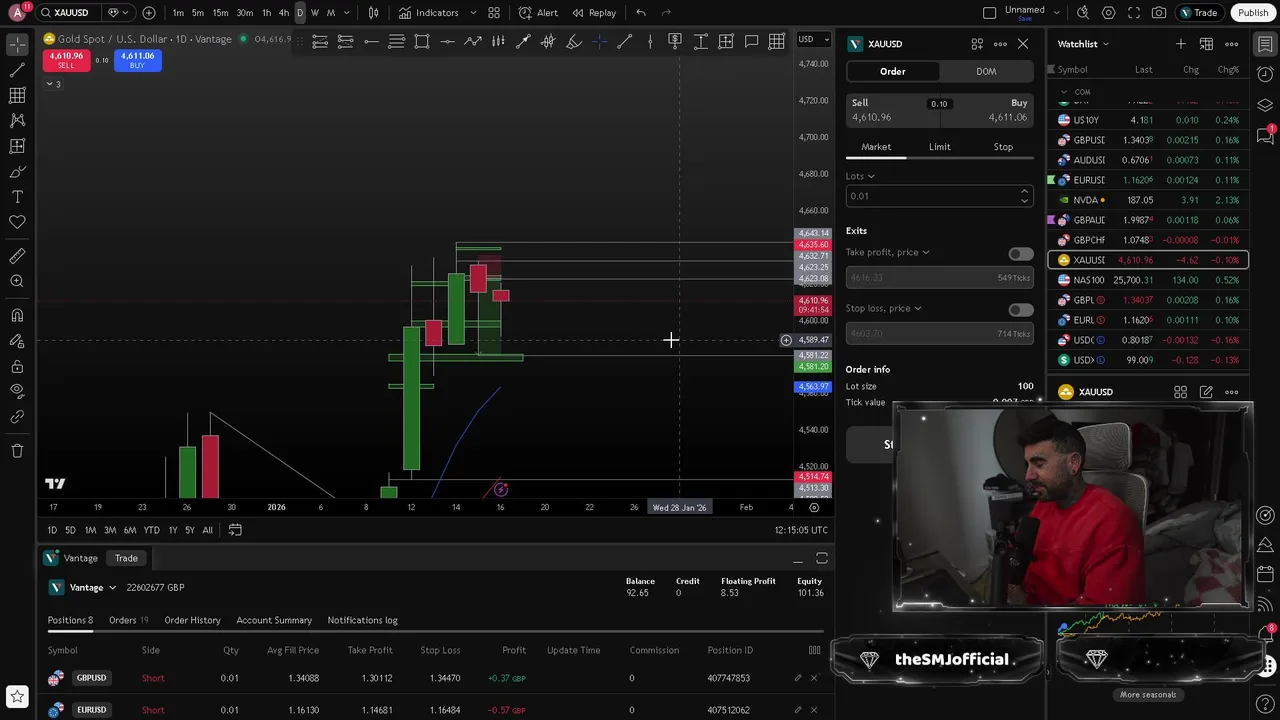
Task: Click the compare or add symbol plus icon
Action: 149,13
